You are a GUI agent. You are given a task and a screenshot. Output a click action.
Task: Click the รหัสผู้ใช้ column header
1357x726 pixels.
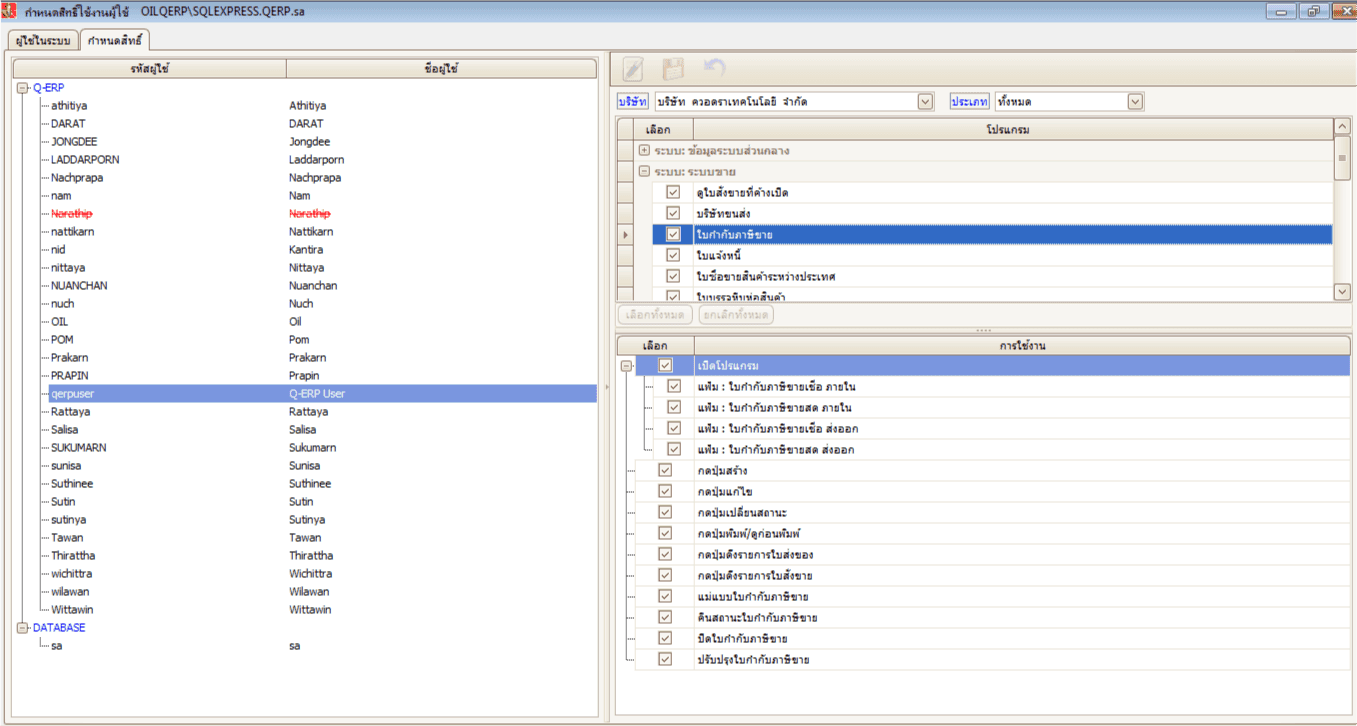tap(150, 69)
